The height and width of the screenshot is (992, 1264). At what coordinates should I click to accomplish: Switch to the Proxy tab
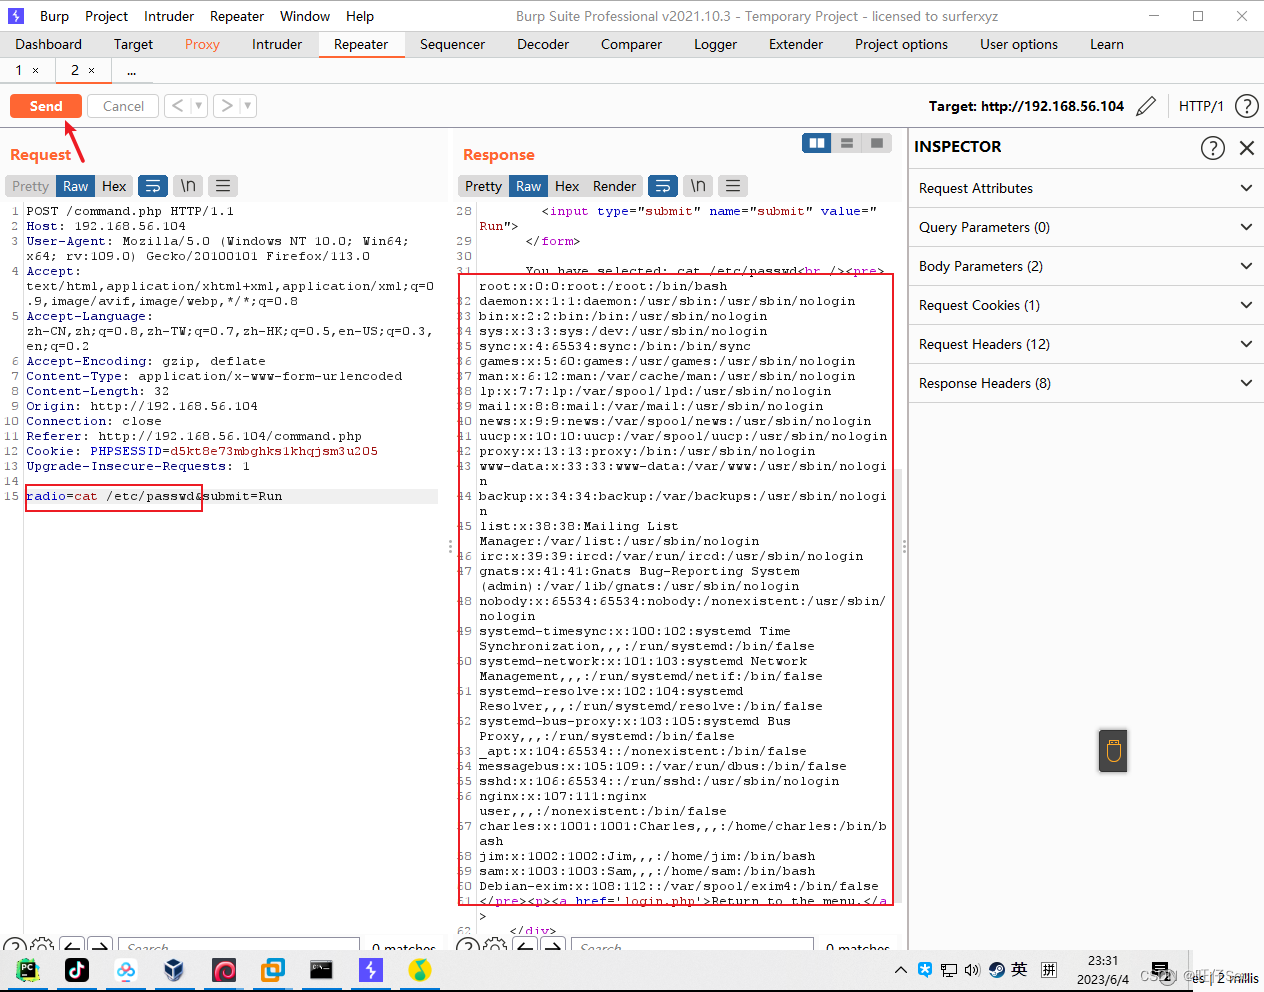202,44
